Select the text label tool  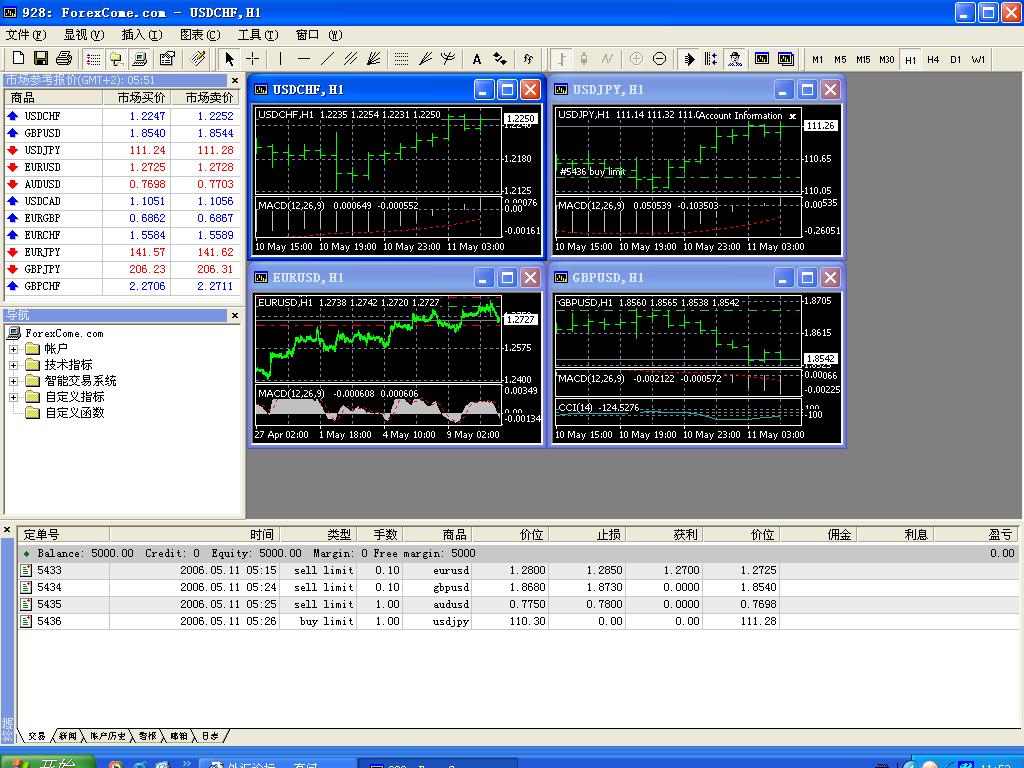(477, 59)
